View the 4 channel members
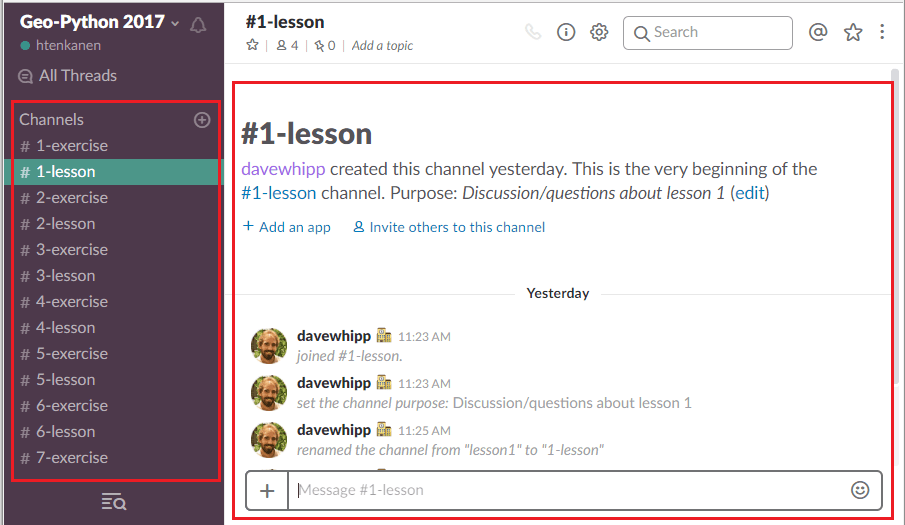This screenshot has height=525, width=905. click(x=287, y=45)
